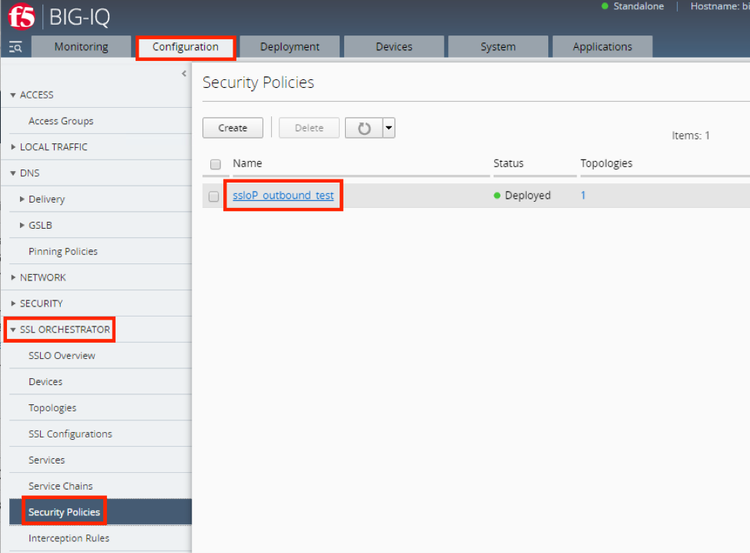Open the global search menu icon
Screen dimensions: 750x553
(x=15, y=47)
